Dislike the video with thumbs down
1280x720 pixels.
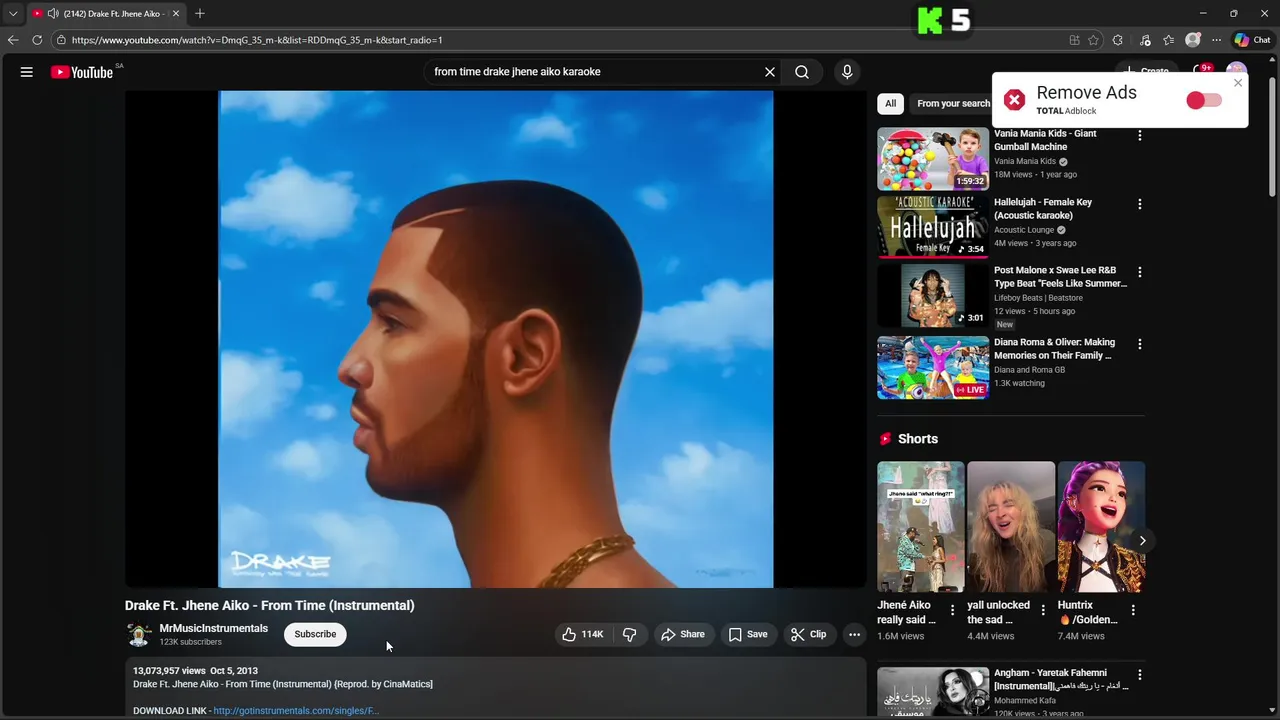coord(629,634)
